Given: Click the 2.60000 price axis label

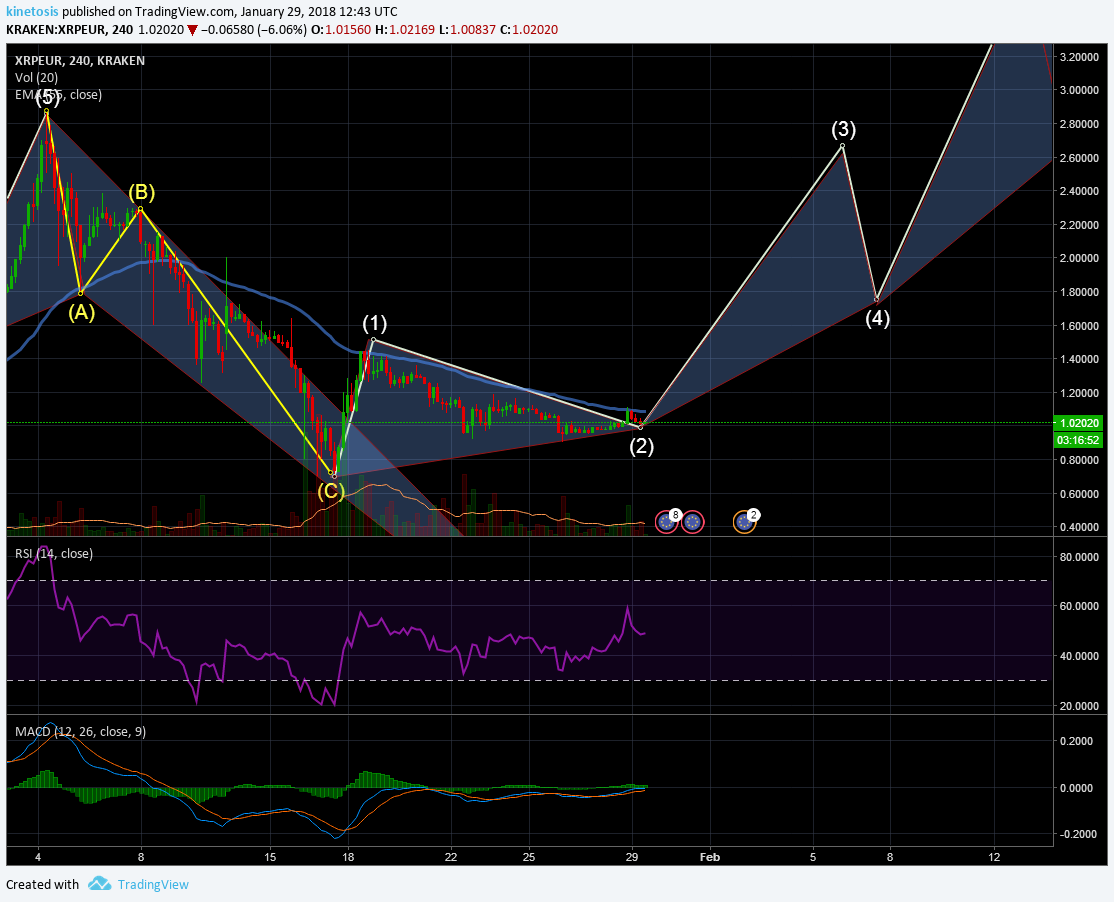Looking at the screenshot, I should 1079,158.
